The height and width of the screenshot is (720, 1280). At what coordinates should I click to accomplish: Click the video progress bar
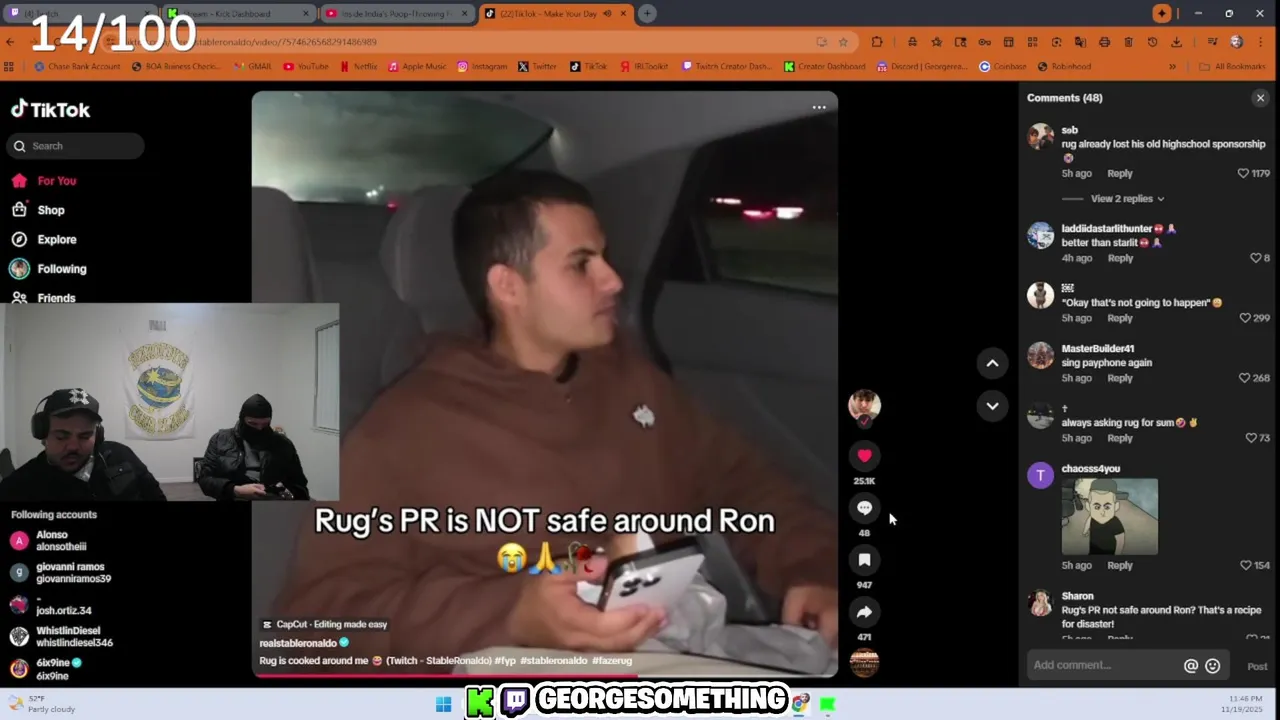545,675
